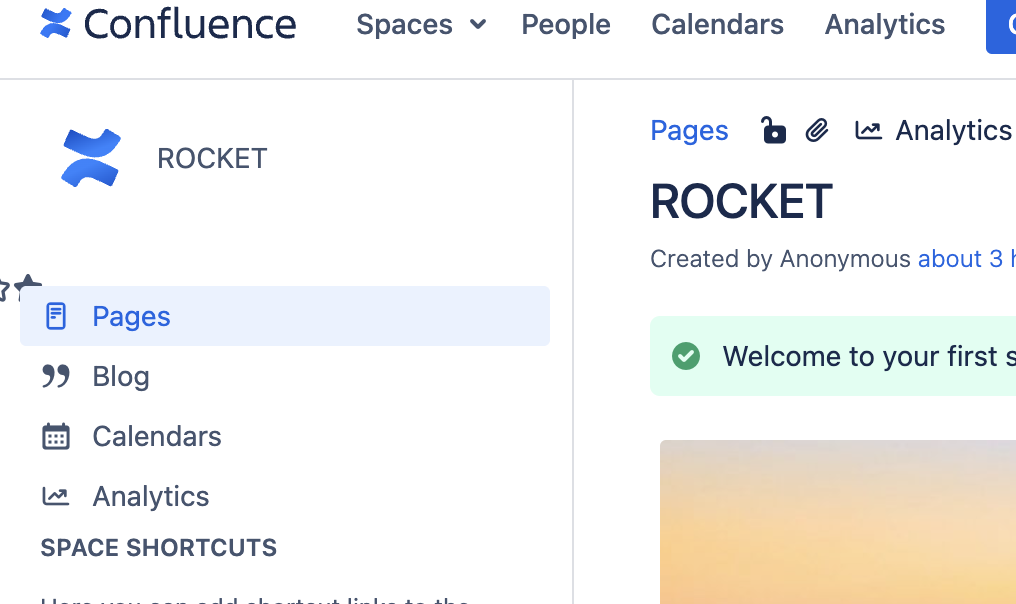Screen dimensions: 1016x604
Task: Open Blog in the sidebar
Action: tap(285, 377)
